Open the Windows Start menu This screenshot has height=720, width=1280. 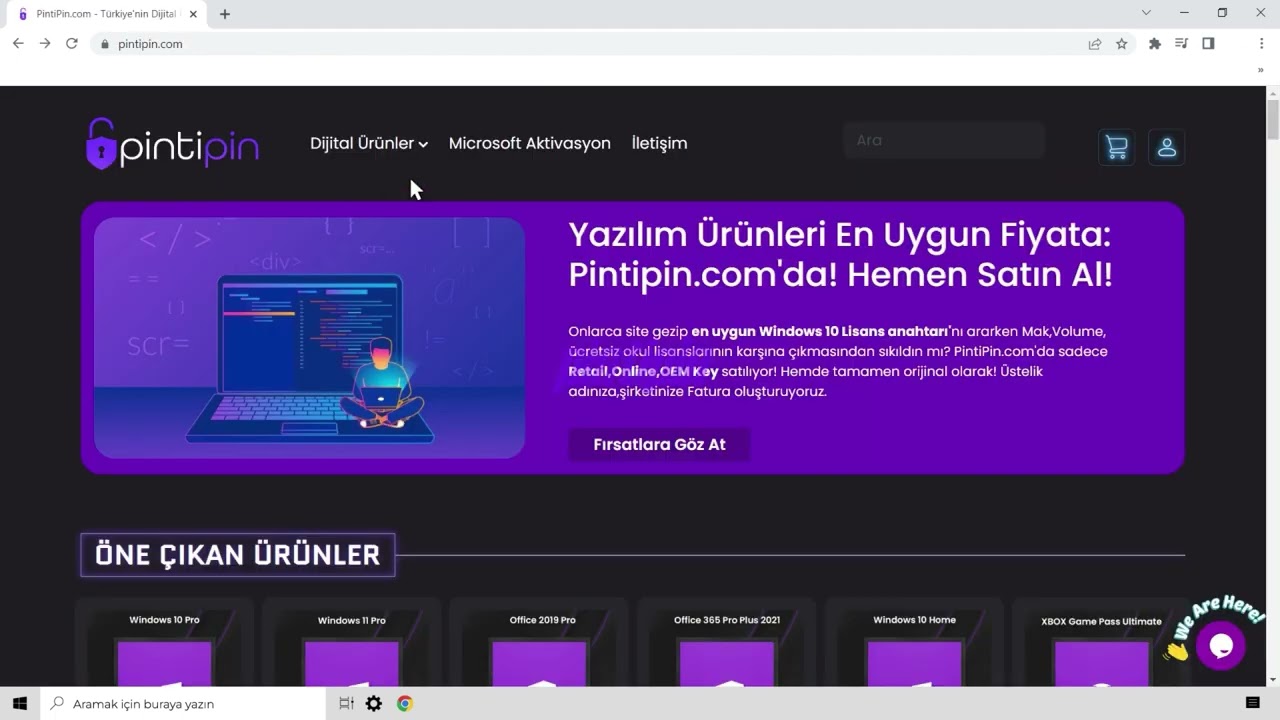pos(19,703)
